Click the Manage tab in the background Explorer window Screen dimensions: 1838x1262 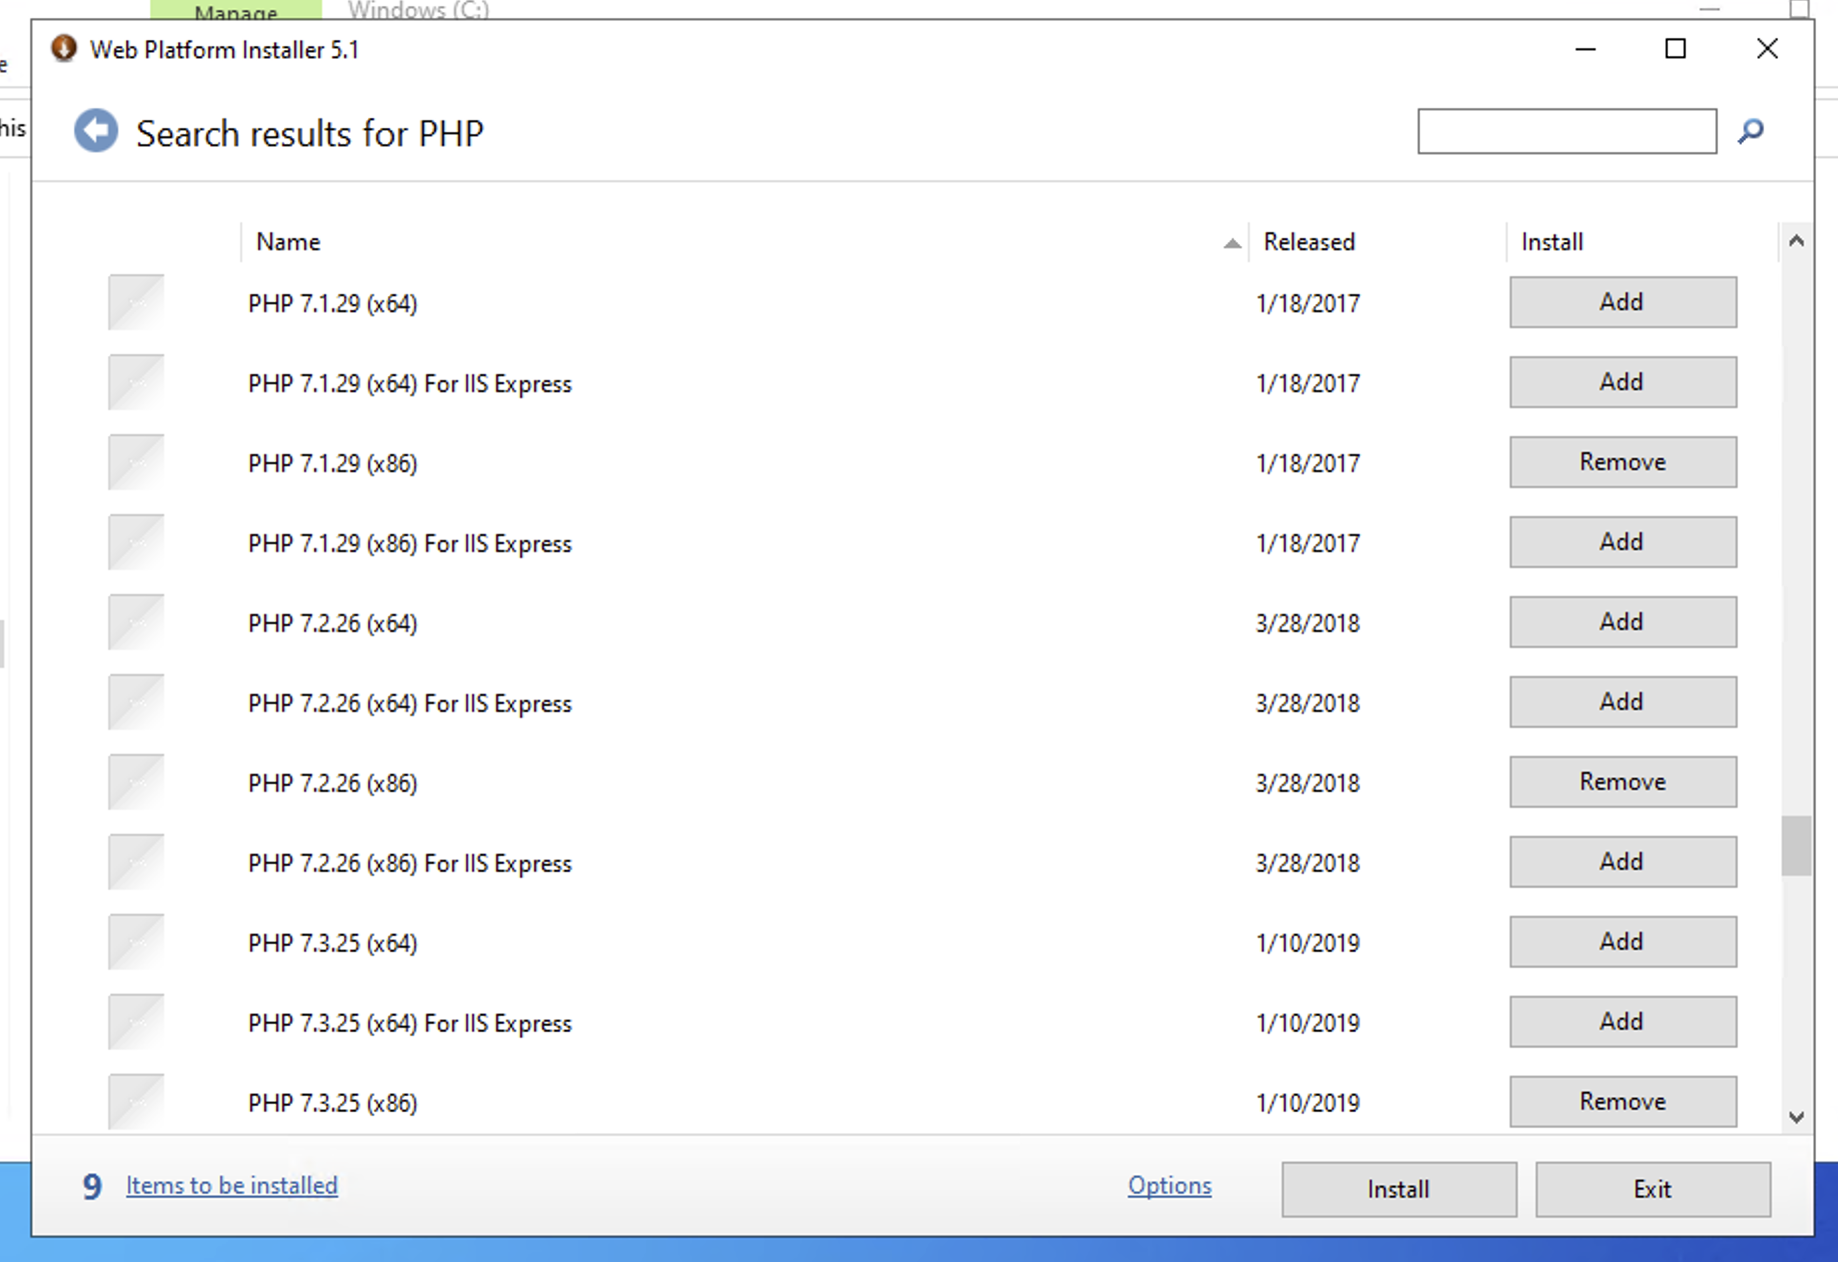[x=236, y=9]
